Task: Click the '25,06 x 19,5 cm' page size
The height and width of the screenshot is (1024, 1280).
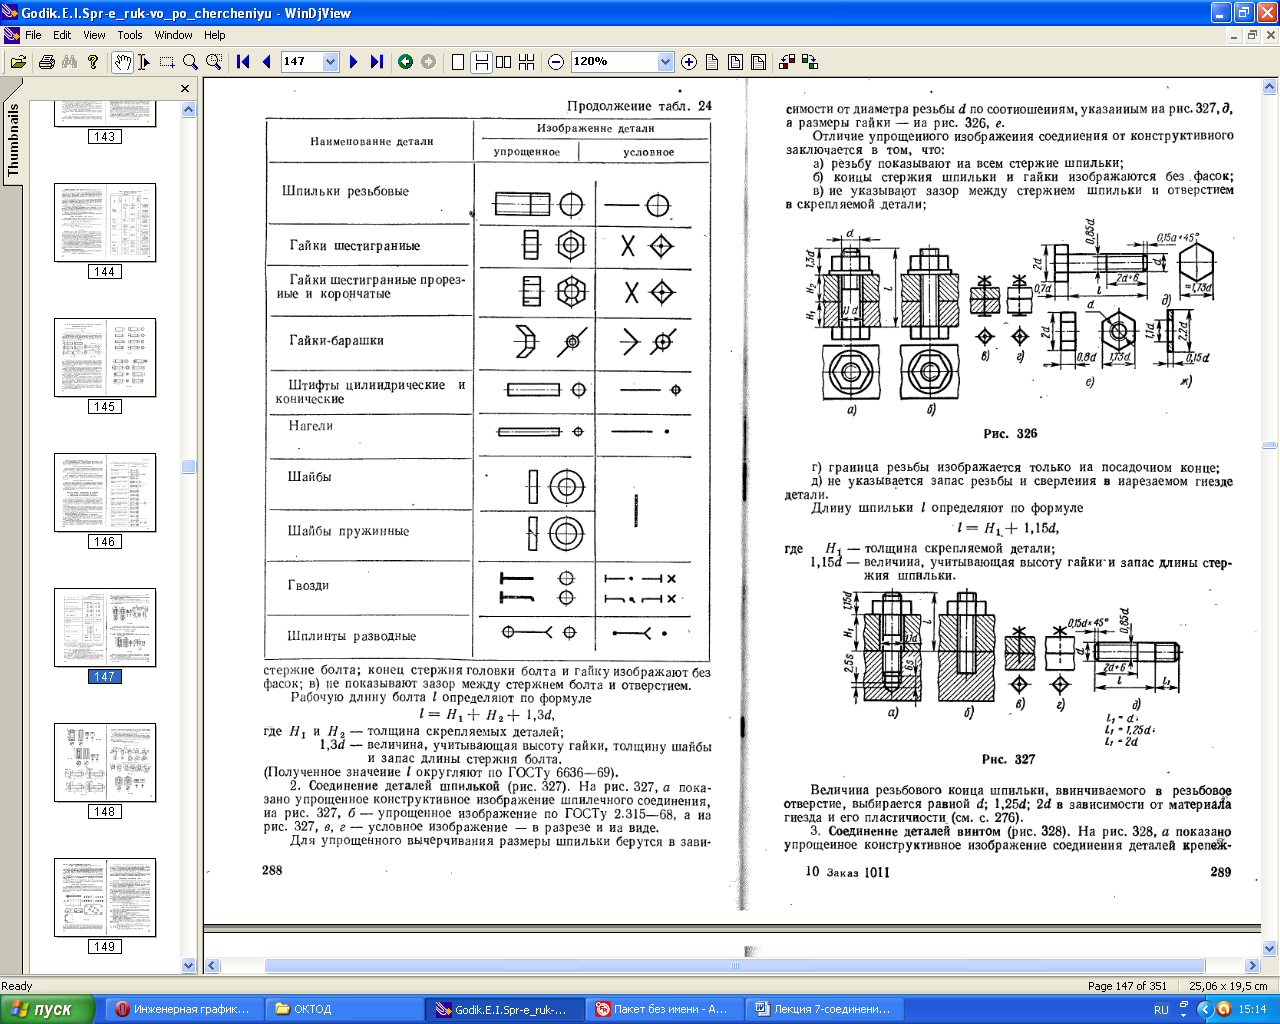Action: pyautogui.click(x=1228, y=986)
